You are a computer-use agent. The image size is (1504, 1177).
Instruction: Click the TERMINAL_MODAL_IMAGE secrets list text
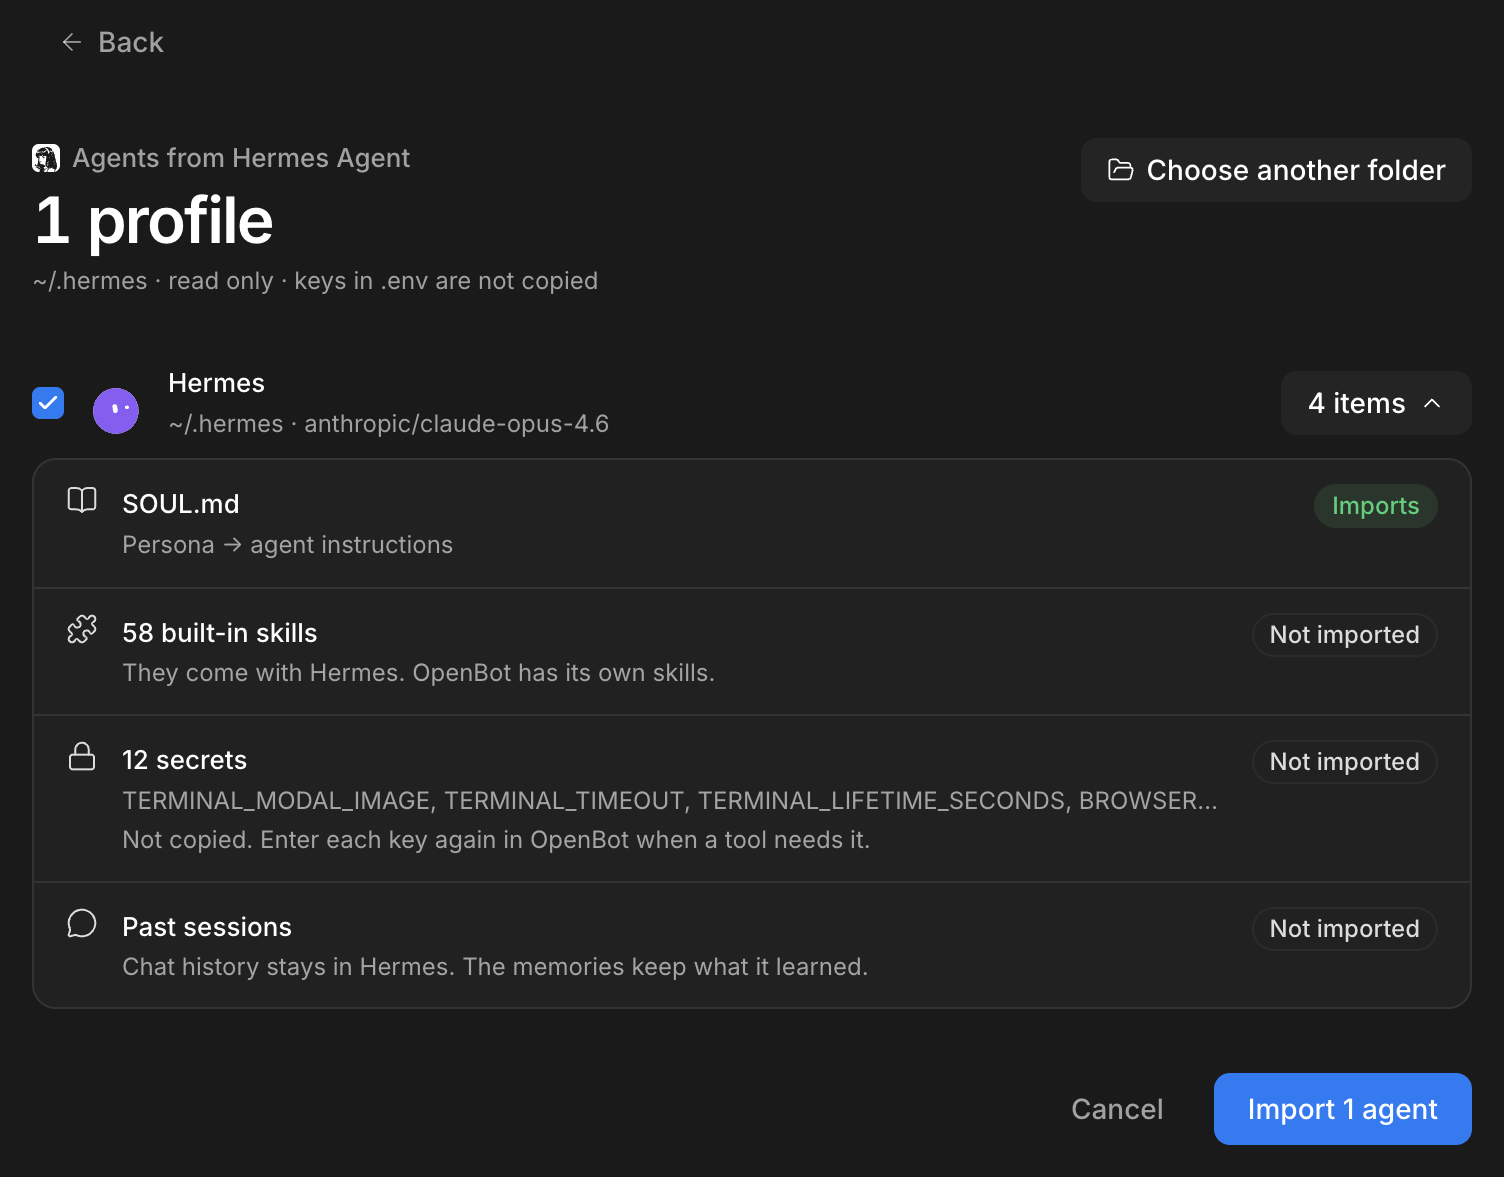(x=670, y=801)
